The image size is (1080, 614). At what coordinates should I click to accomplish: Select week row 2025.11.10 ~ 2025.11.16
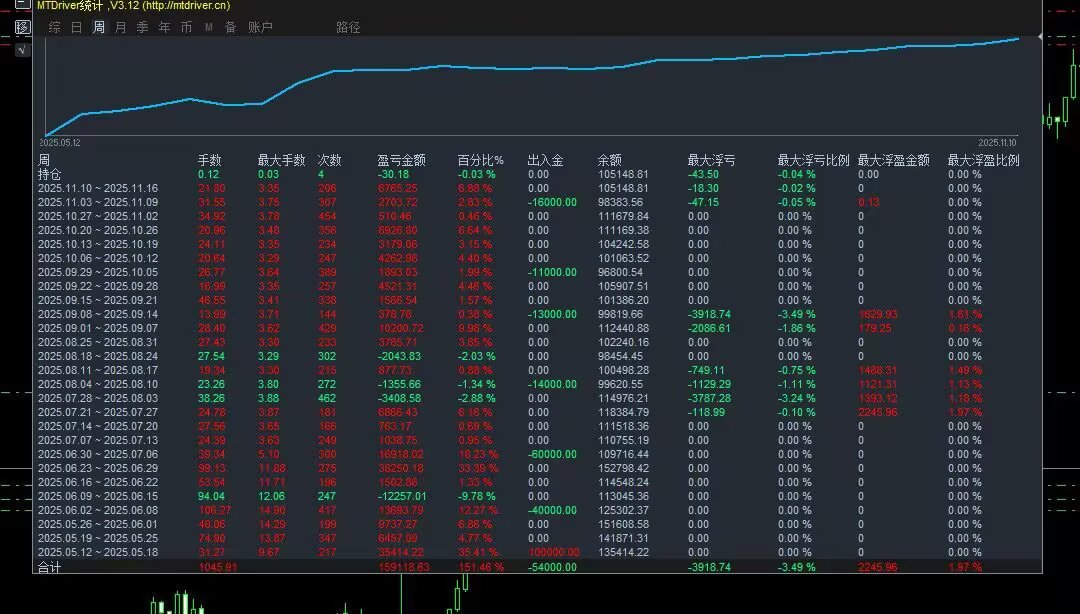tap(98, 188)
